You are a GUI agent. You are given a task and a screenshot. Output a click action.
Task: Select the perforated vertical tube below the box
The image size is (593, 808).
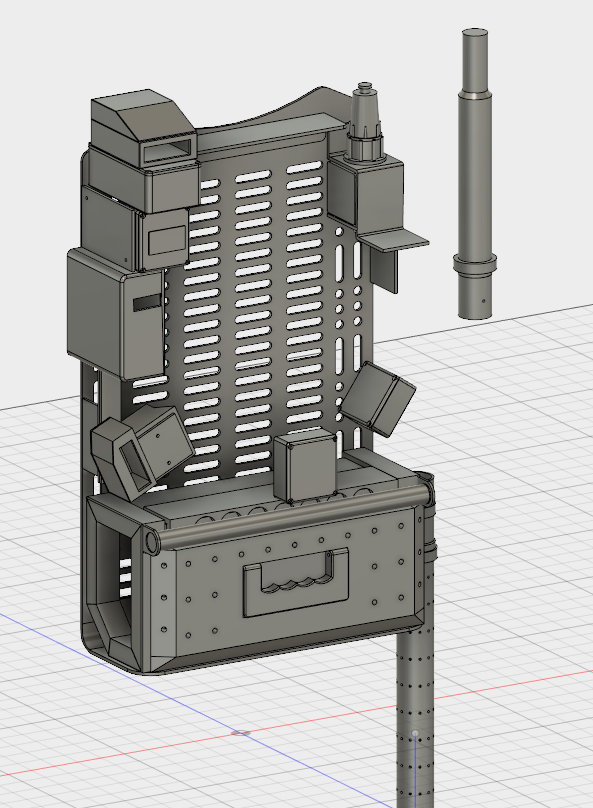coord(415,711)
